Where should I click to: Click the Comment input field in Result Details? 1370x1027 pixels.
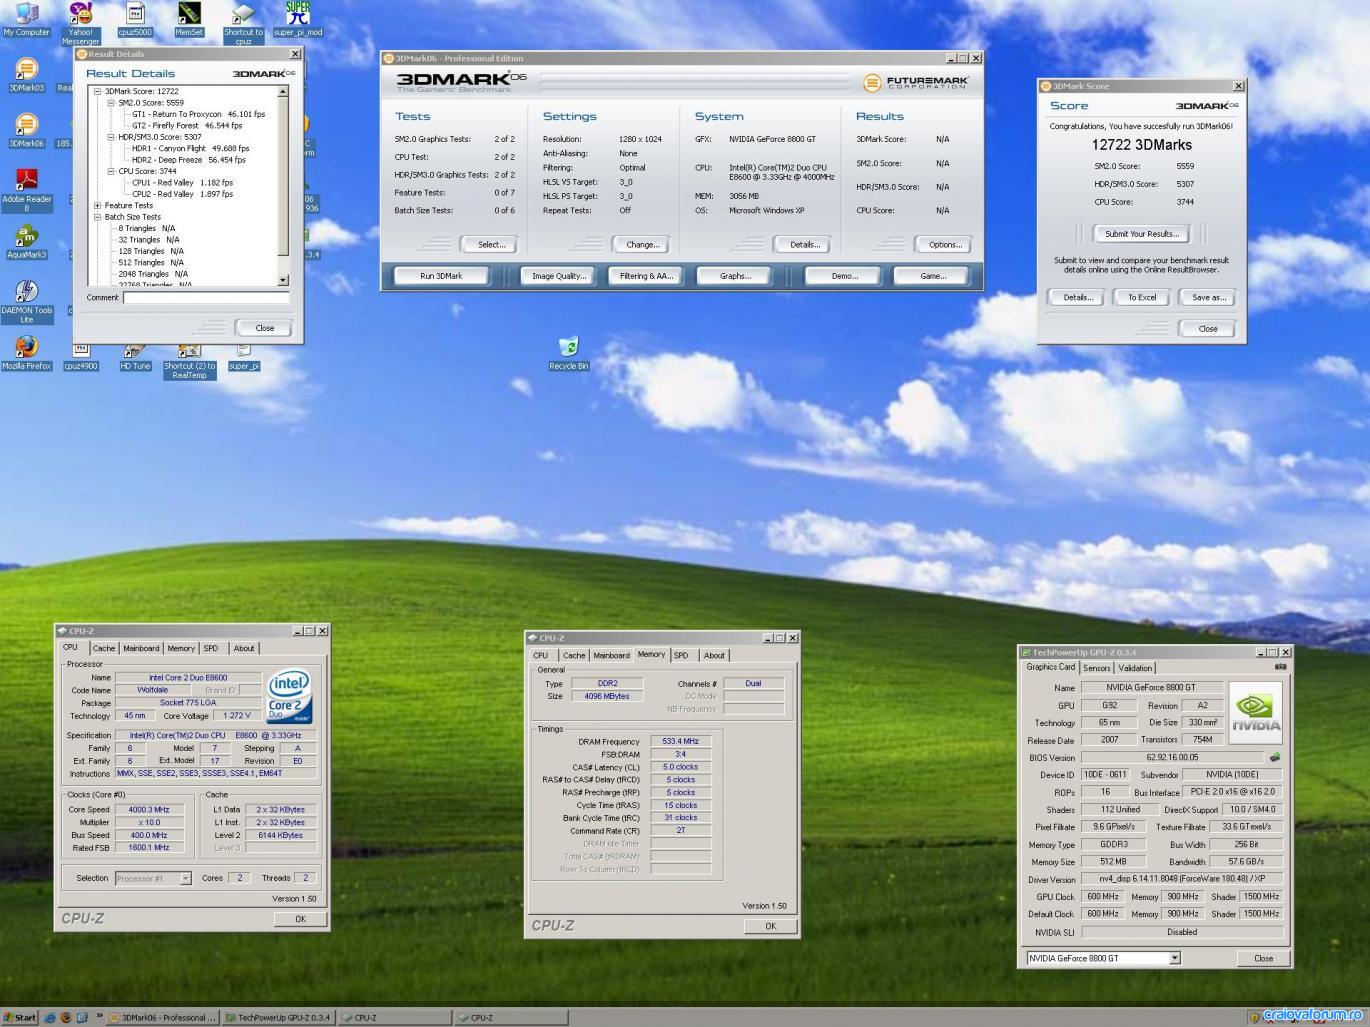[x=206, y=297]
